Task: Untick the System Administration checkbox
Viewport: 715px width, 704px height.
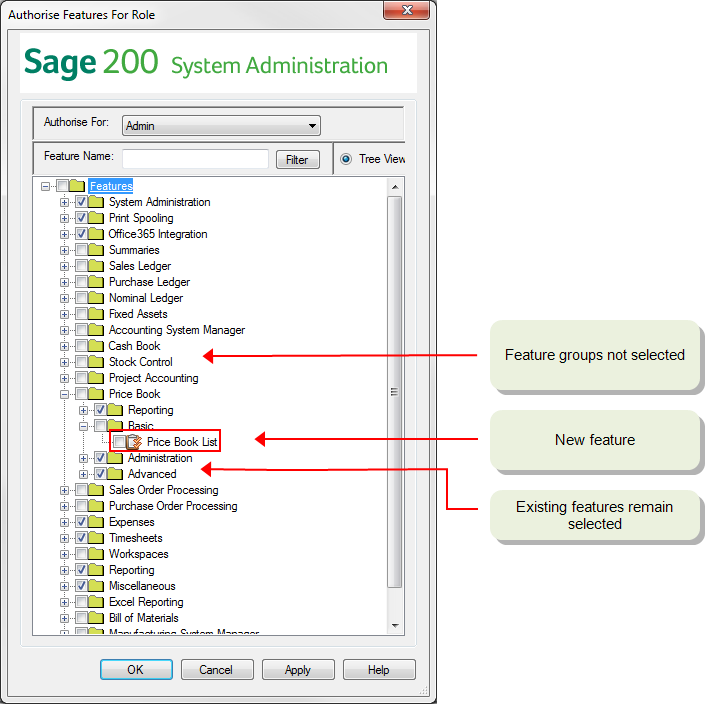Action: 82,202
